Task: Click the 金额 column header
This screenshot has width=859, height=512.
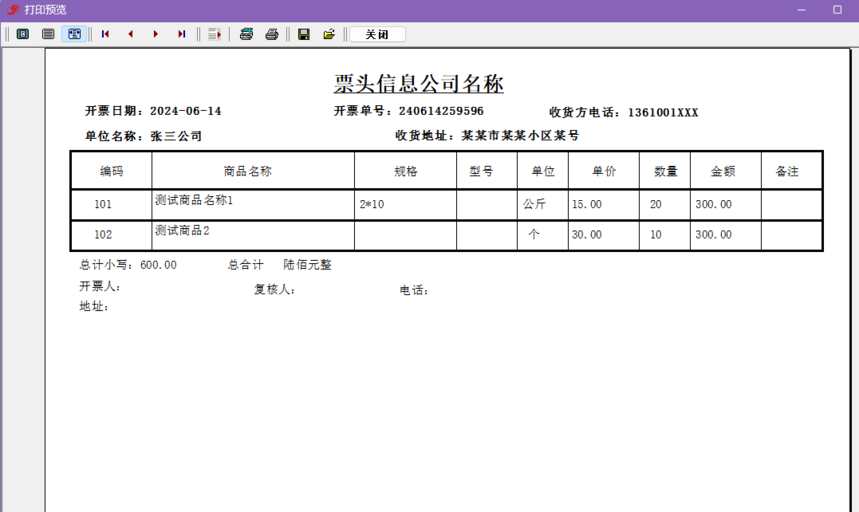Action: coord(723,171)
